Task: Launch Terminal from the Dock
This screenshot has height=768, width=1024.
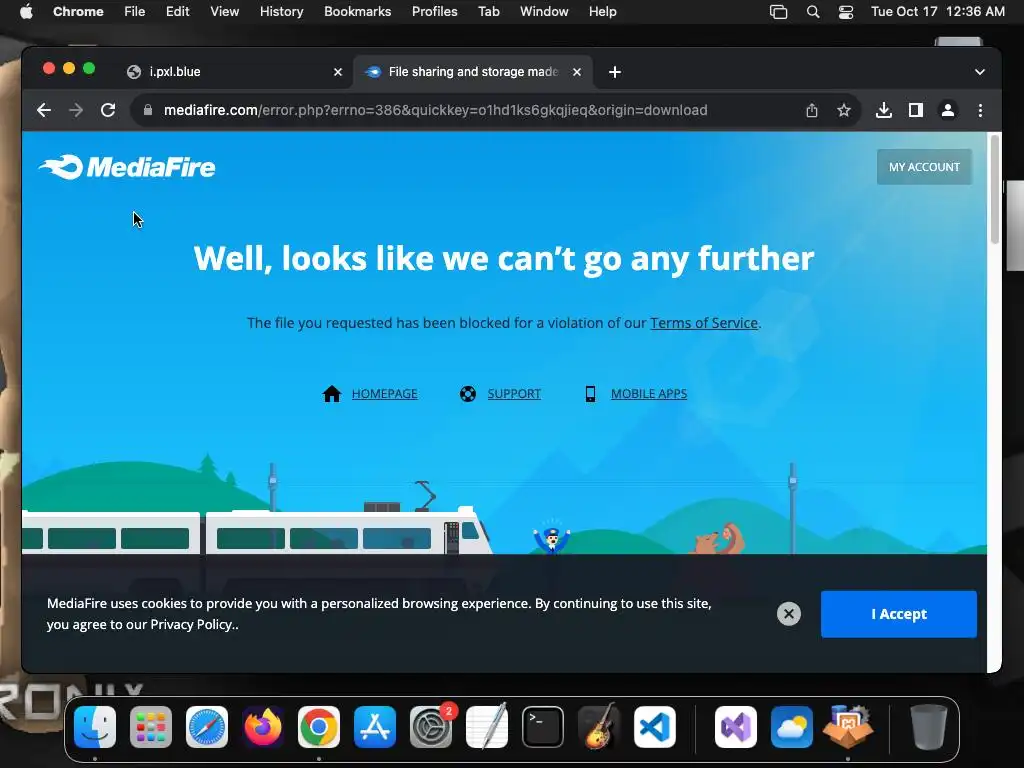Action: (x=543, y=727)
